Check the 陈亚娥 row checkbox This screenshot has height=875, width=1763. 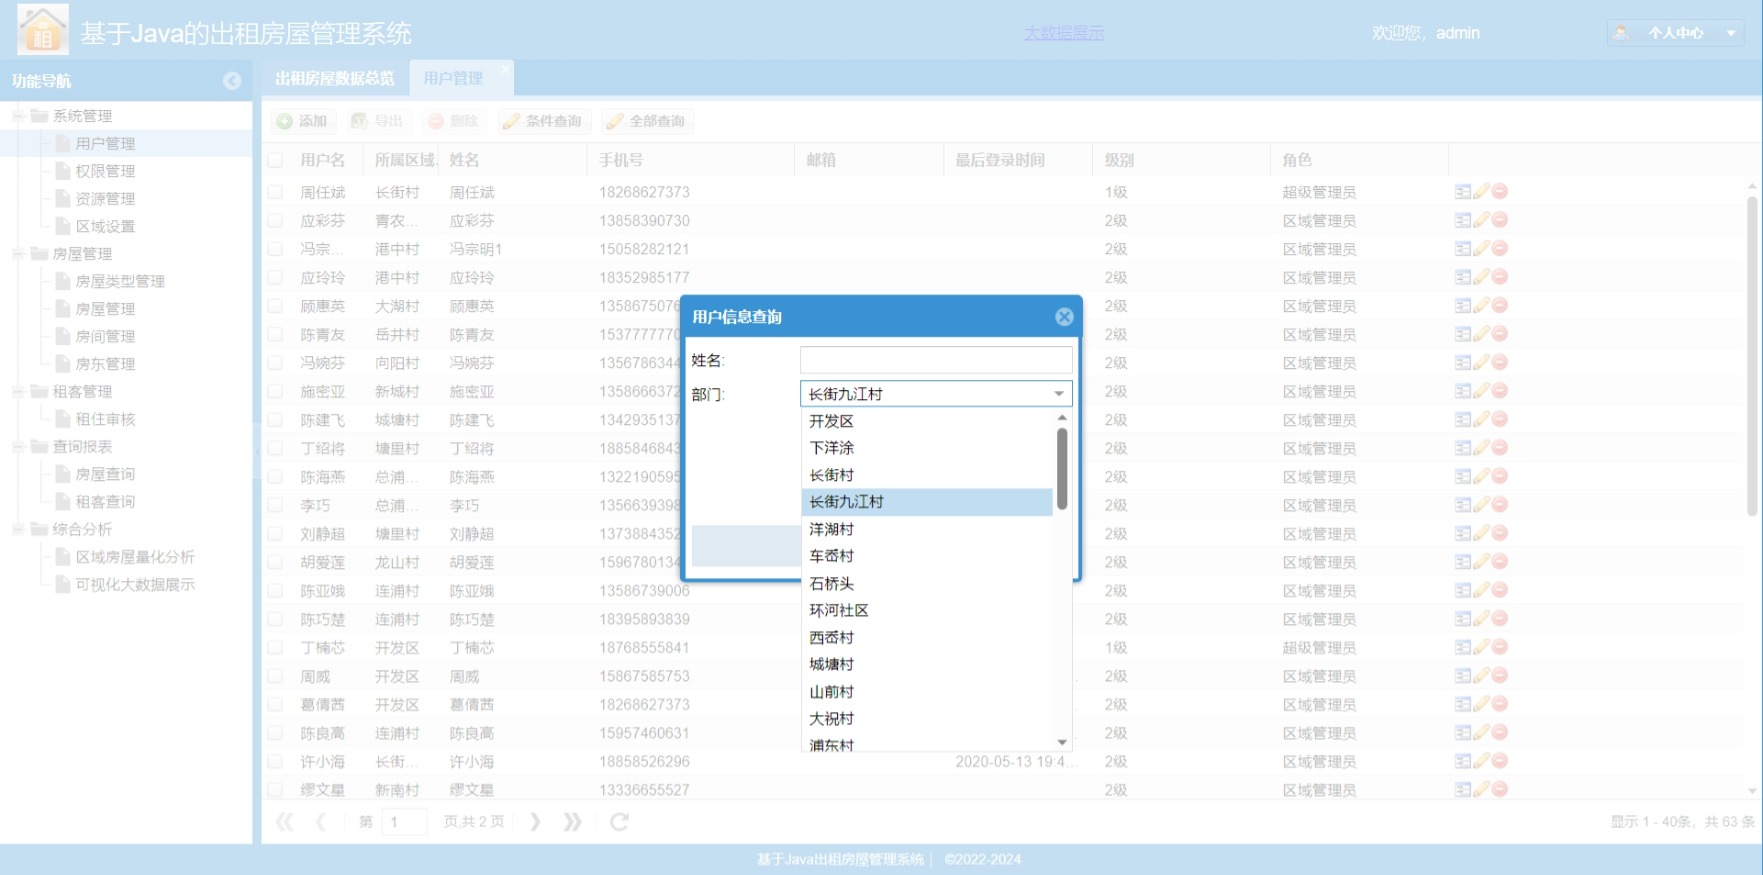275,591
